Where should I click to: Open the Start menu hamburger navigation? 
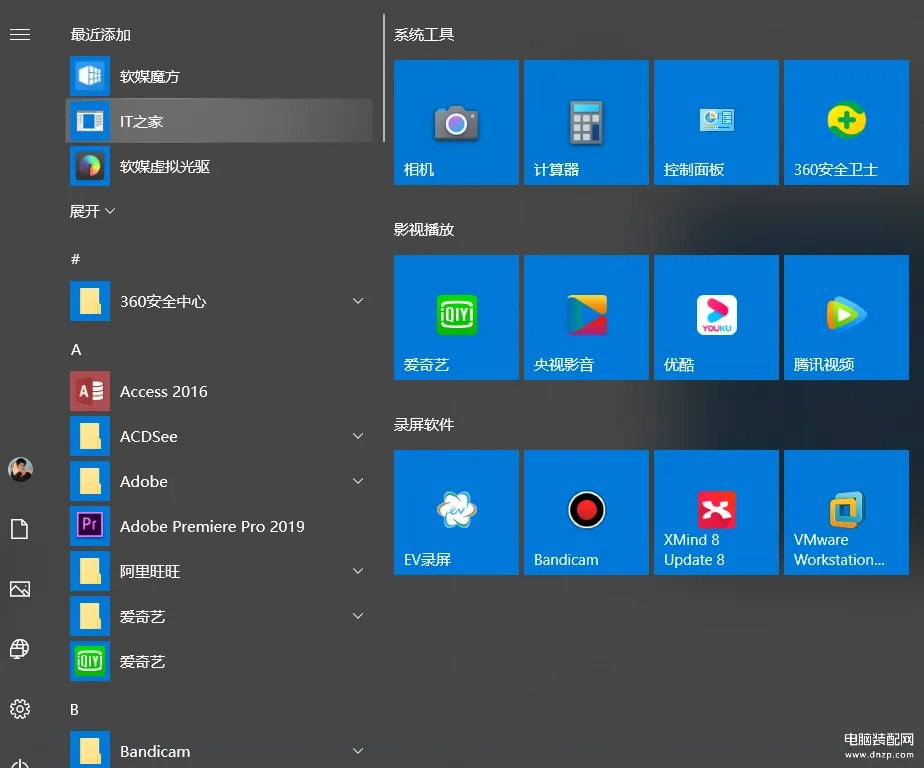(x=20, y=33)
